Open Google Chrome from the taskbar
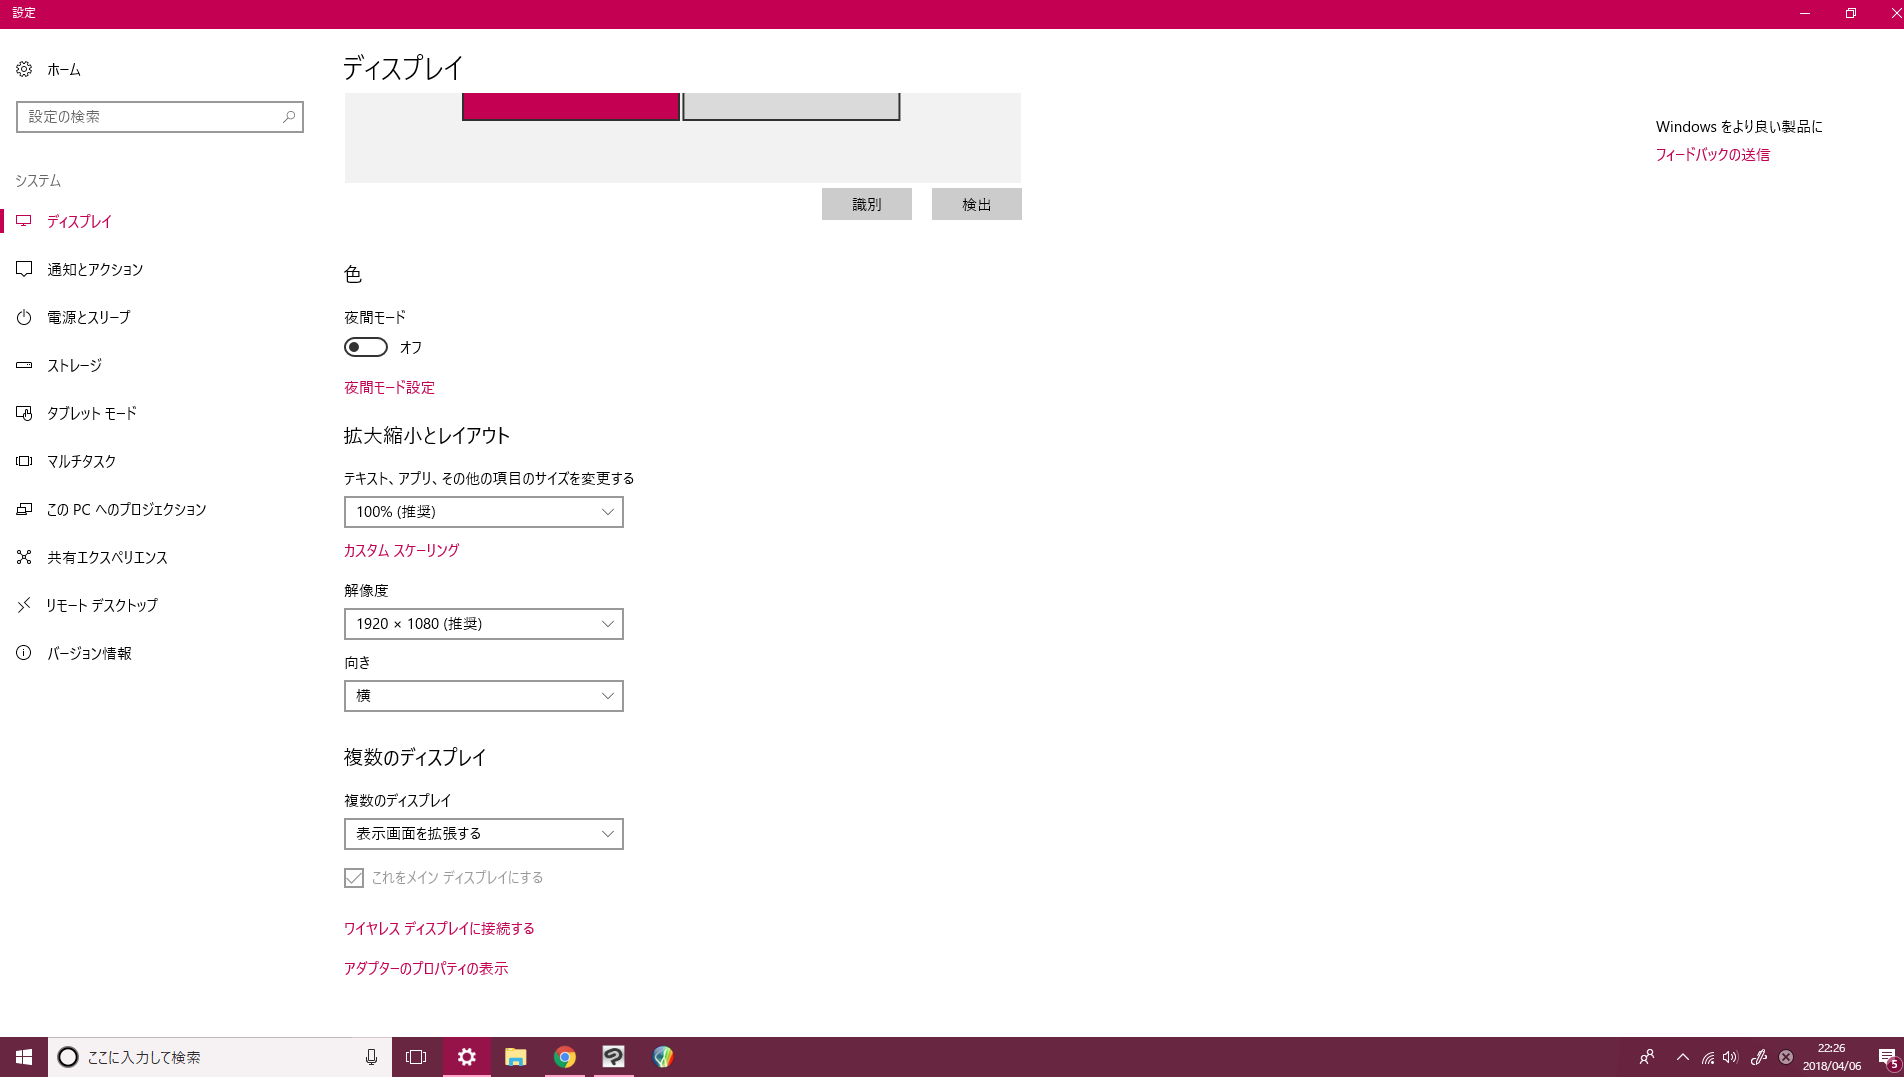This screenshot has height=1080, width=1904. (565, 1057)
